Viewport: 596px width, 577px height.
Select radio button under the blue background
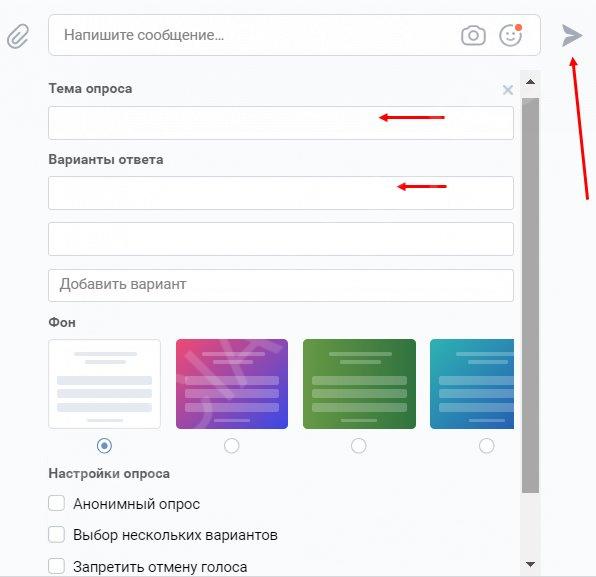point(487,445)
